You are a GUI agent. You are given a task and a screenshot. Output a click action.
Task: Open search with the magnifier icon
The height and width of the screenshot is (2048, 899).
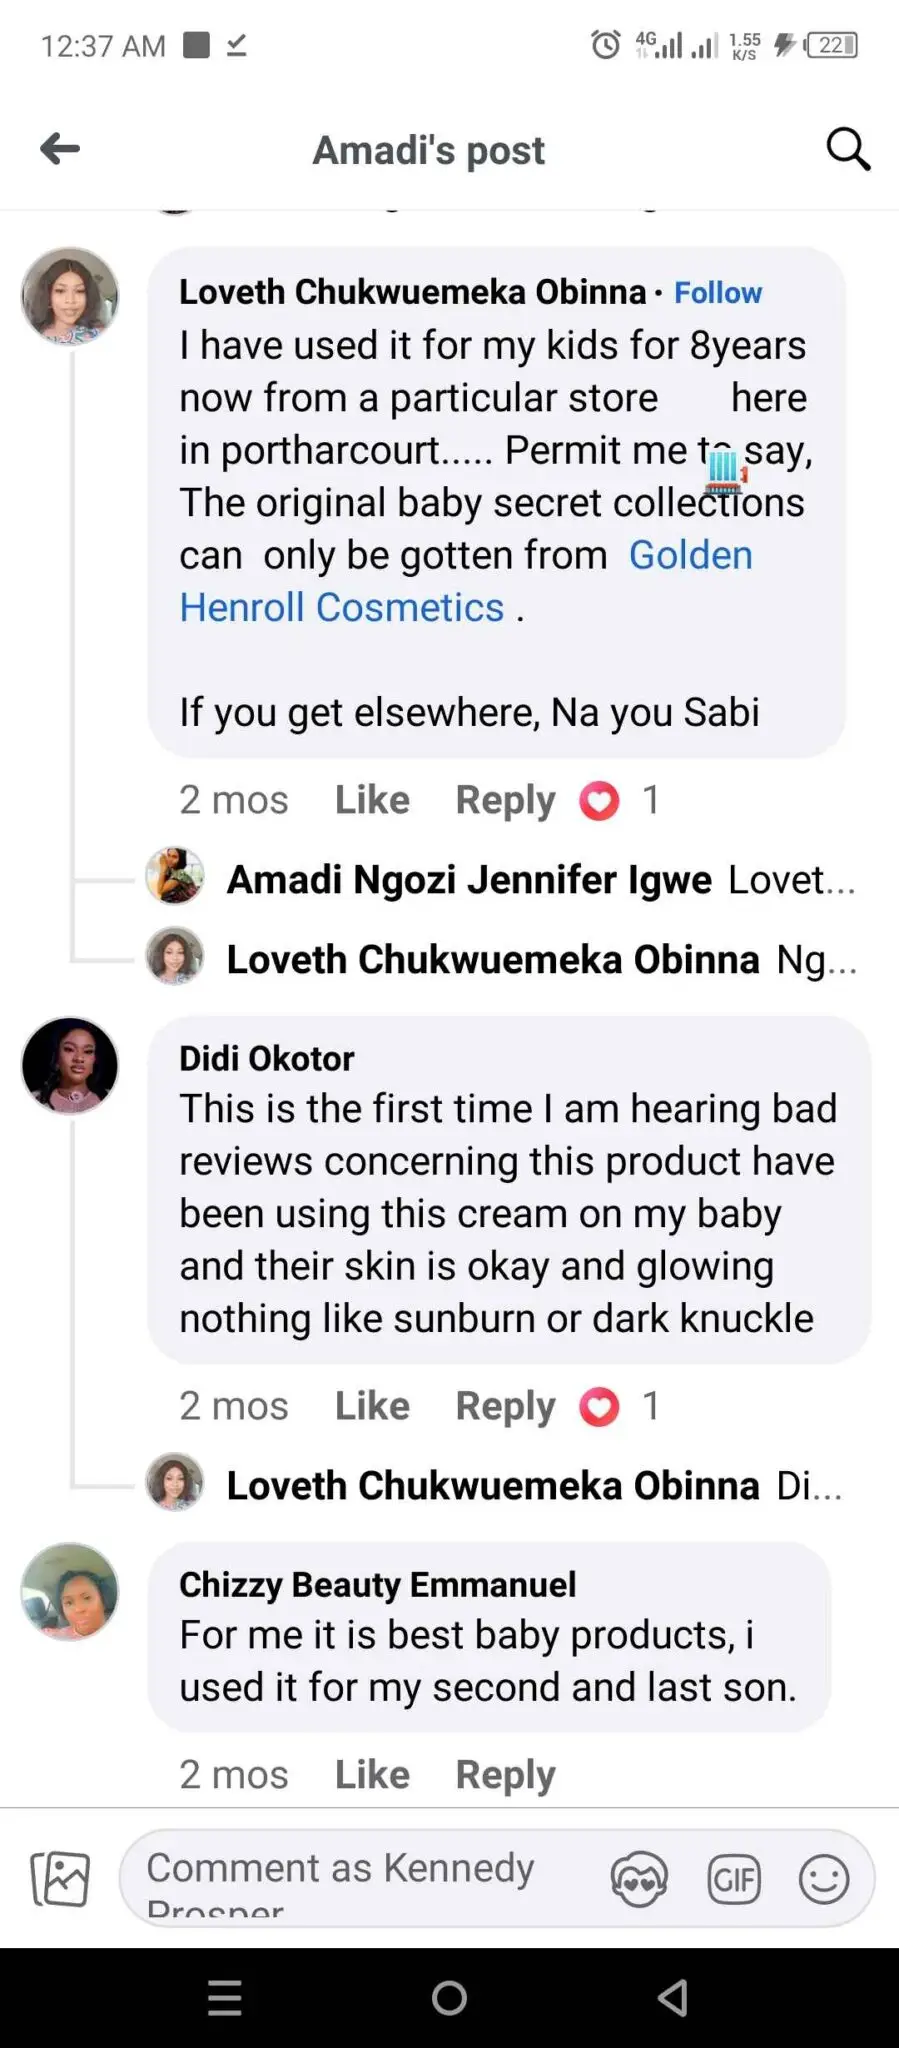pyautogui.click(x=847, y=149)
